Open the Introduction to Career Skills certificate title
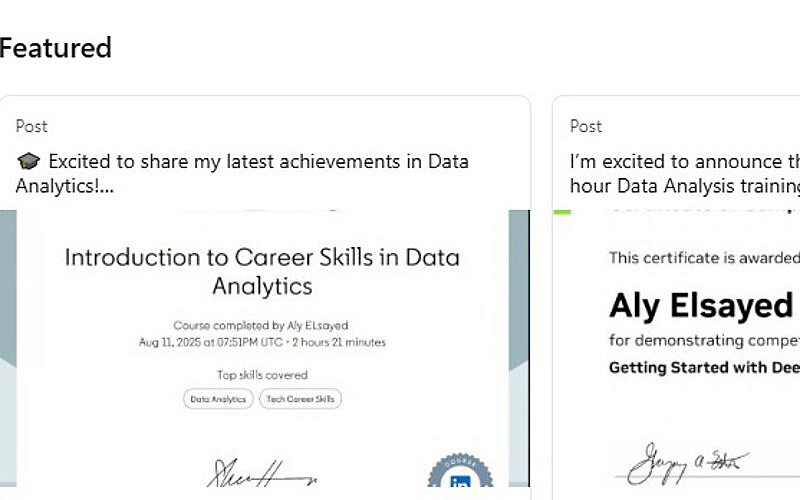Viewport: 800px width, 500px height. (262, 271)
